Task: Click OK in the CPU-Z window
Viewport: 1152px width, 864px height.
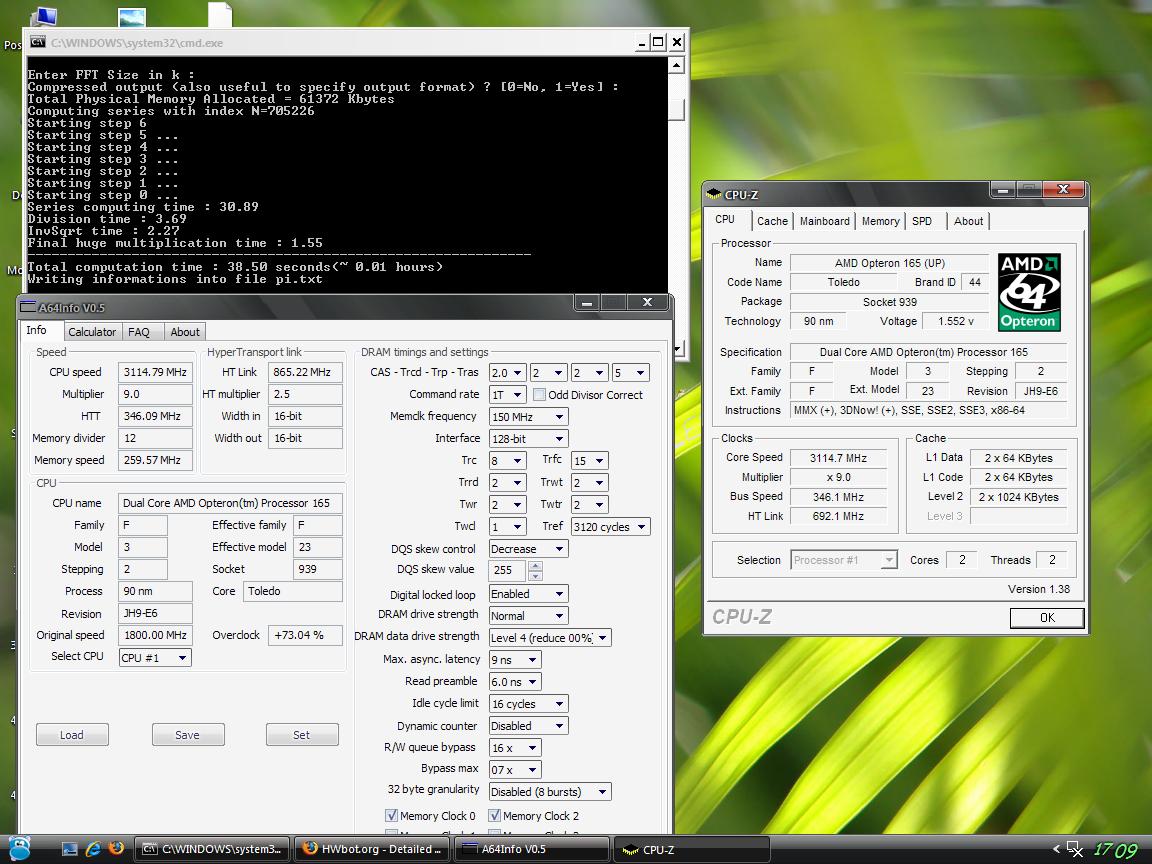Action: (x=1047, y=618)
